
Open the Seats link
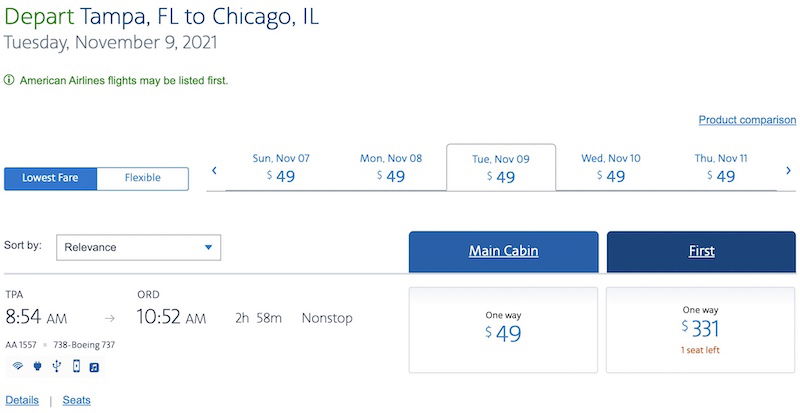[77, 400]
